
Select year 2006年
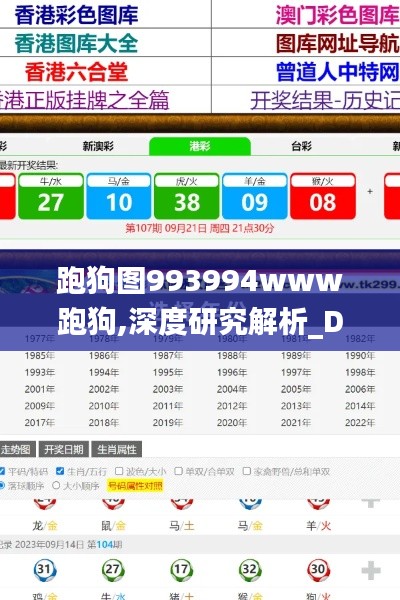tap(360, 389)
